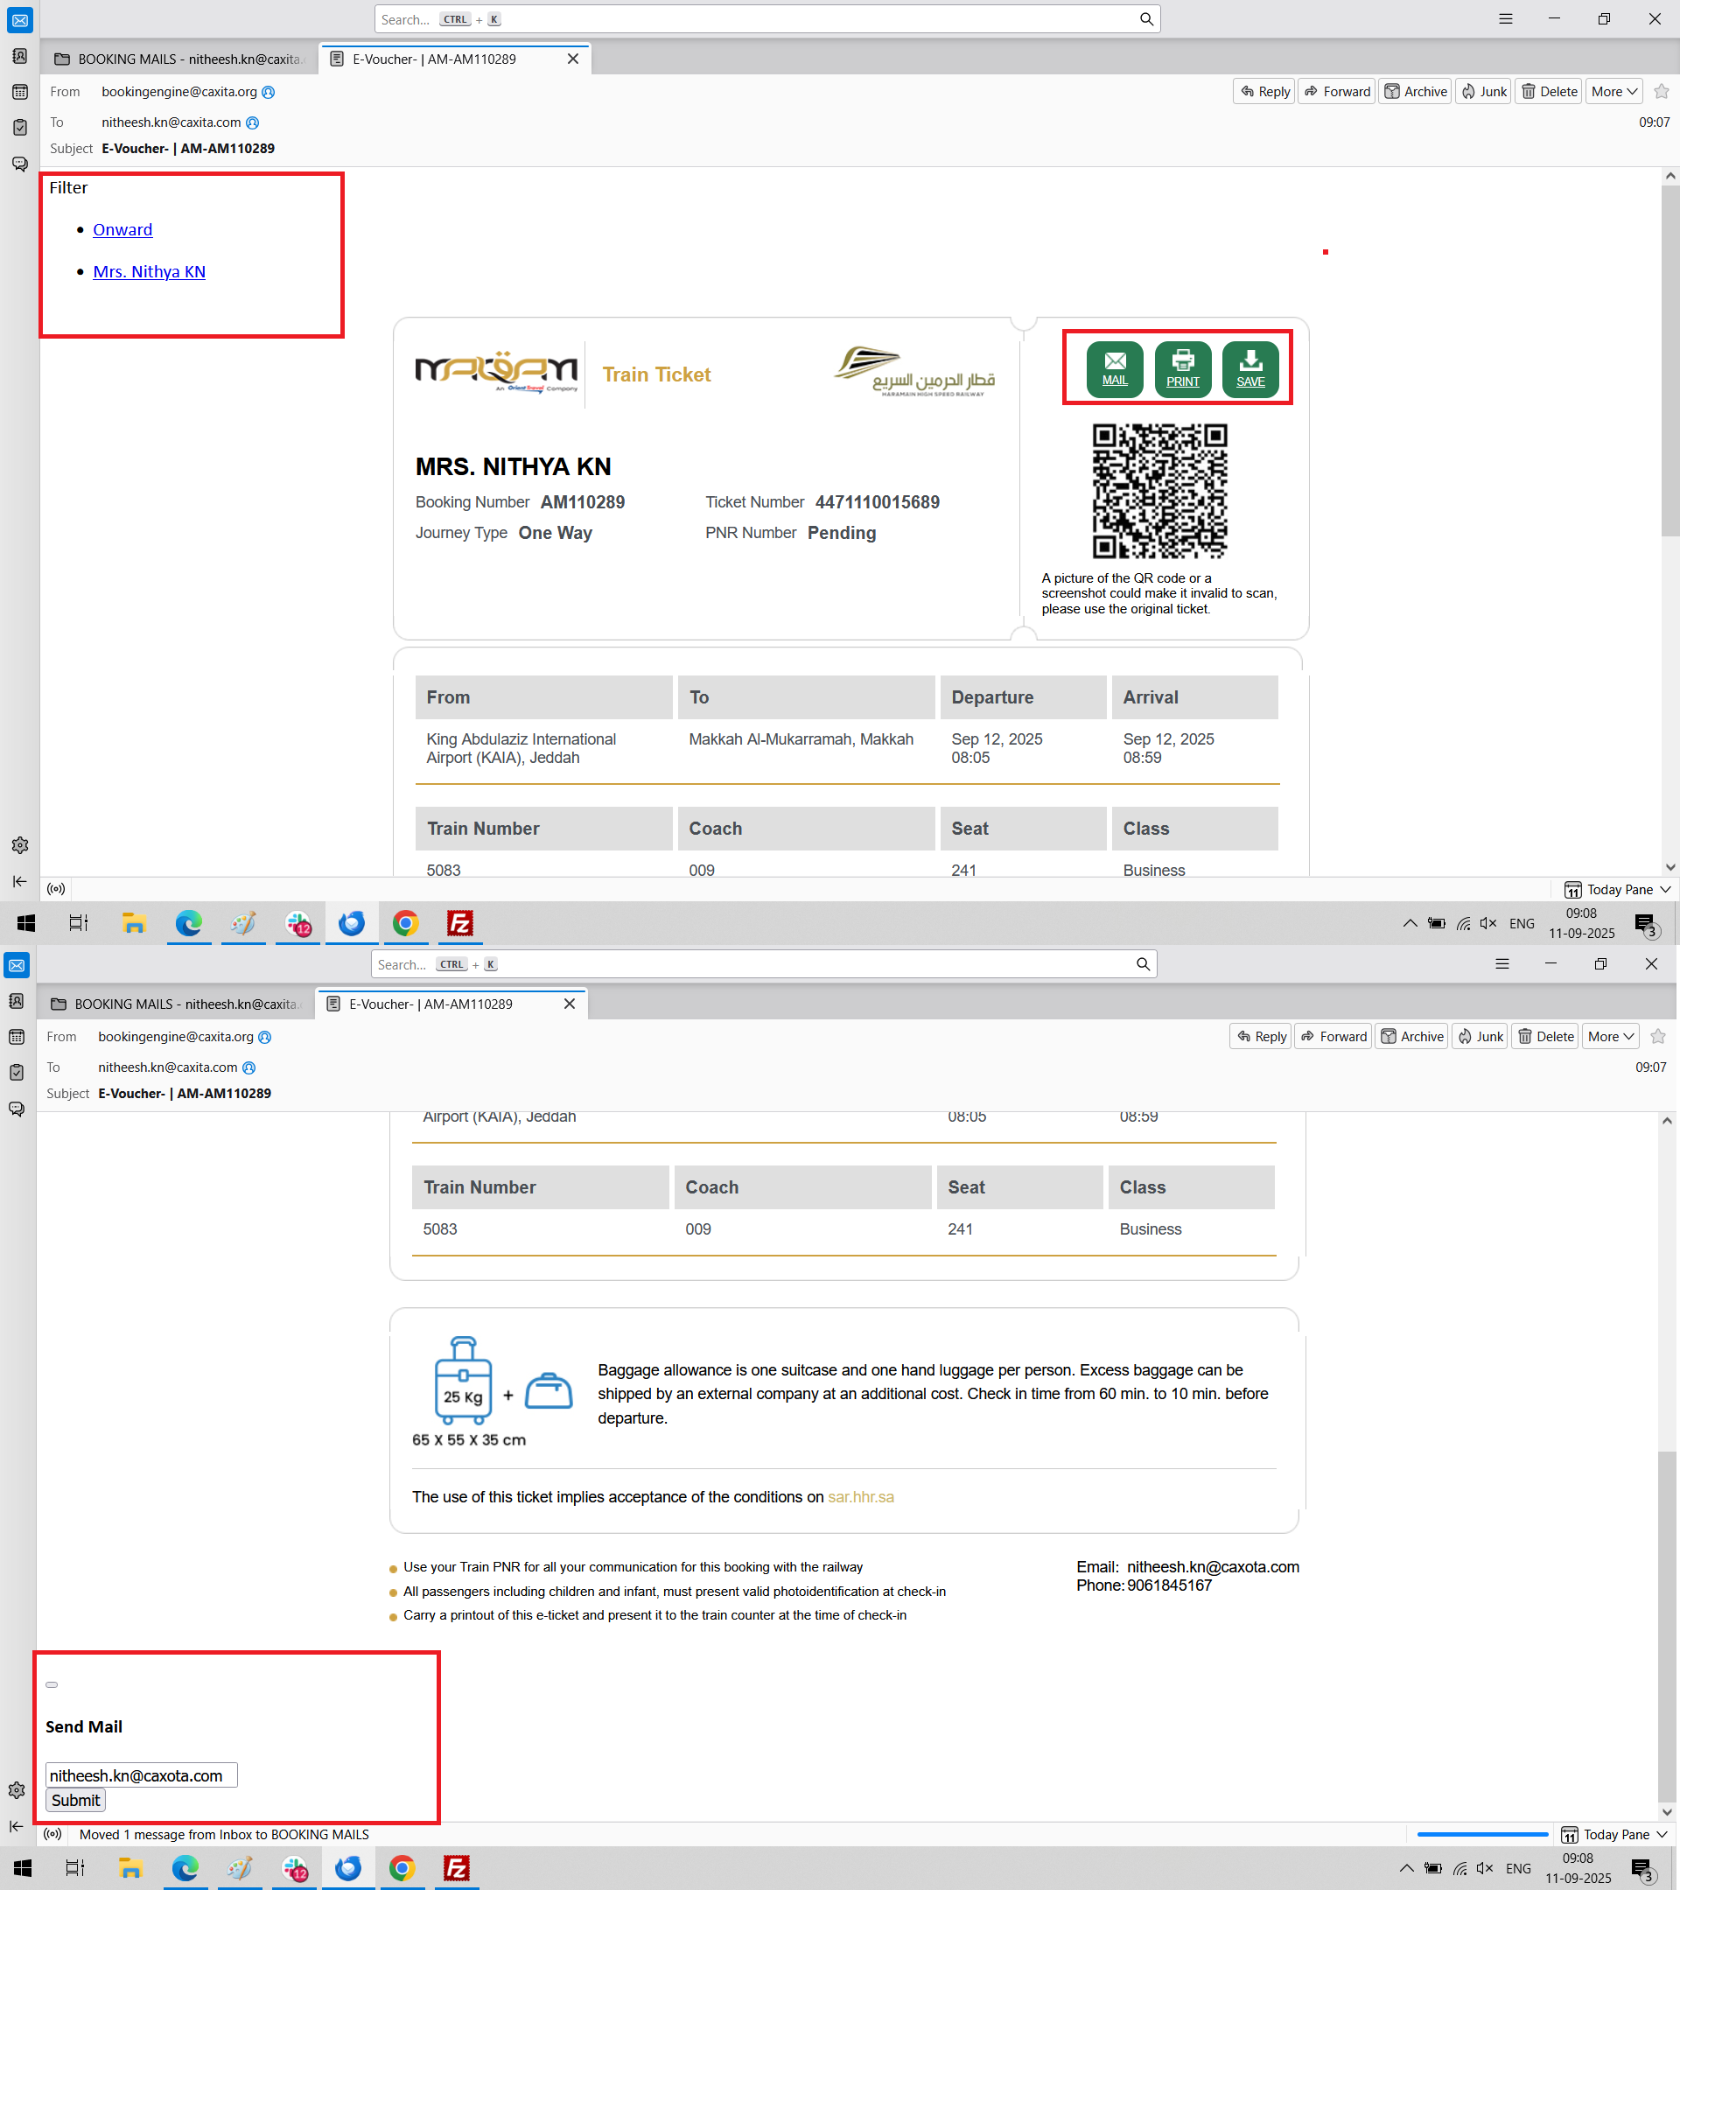This screenshot has width=1736, height=2114.
Task: Open the Chat sidebar icon
Action: pyautogui.click(x=20, y=163)
